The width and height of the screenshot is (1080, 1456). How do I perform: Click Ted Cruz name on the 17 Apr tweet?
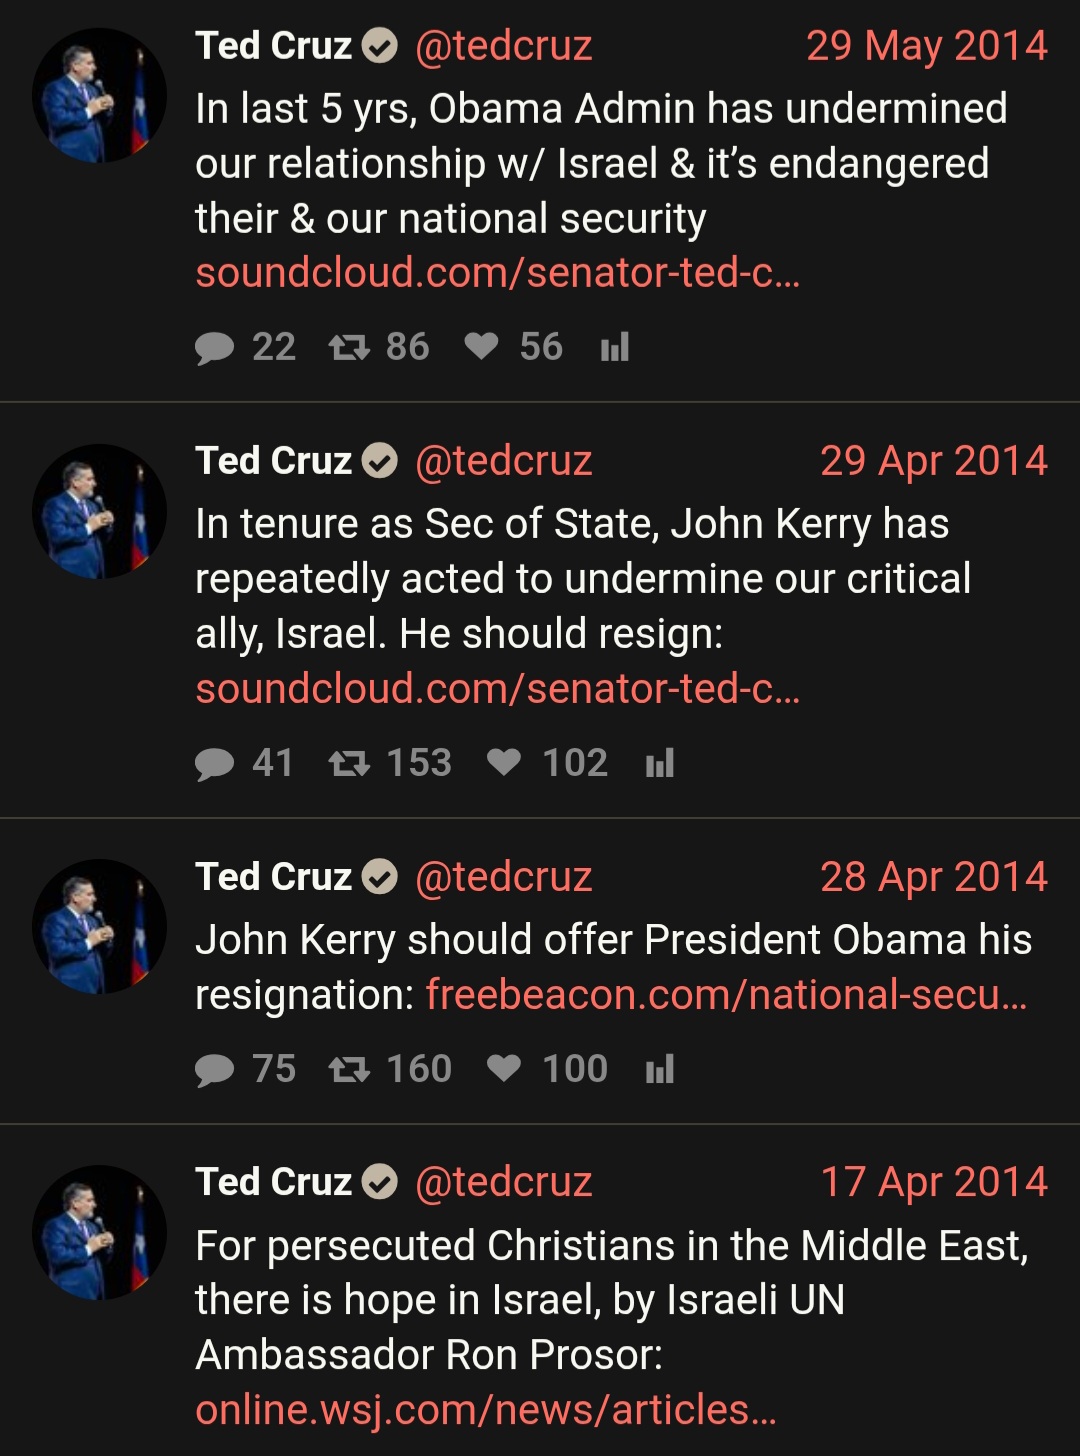pos(273,1182)
